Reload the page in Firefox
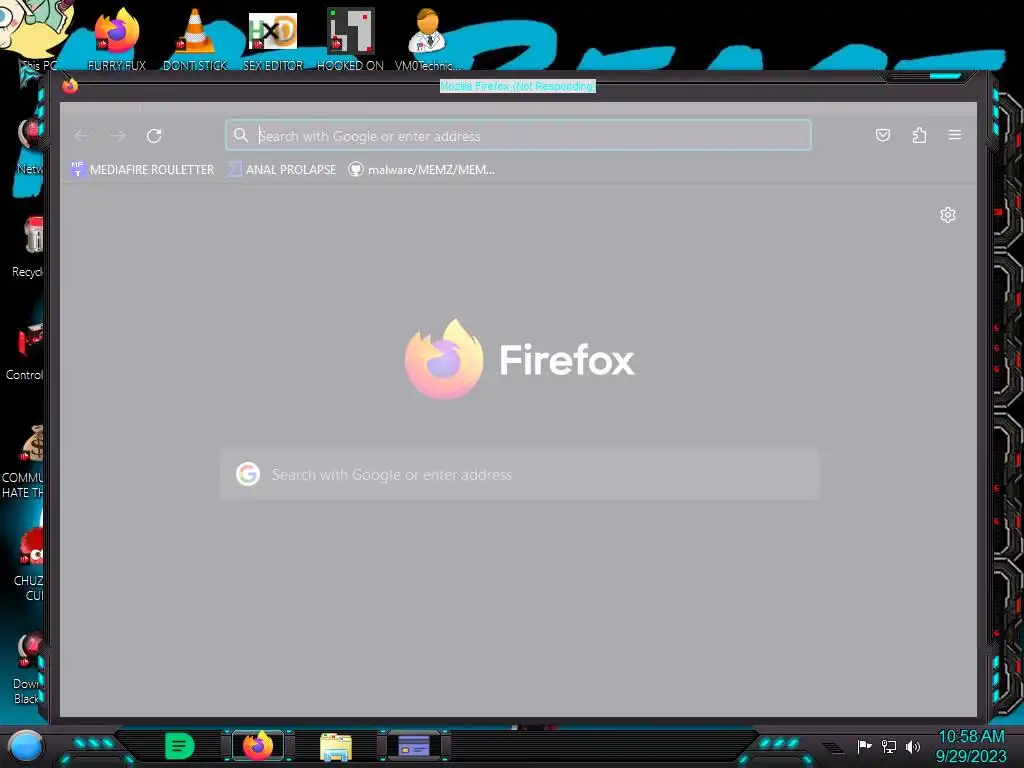The image size is (1024, 768). point(154,136)
